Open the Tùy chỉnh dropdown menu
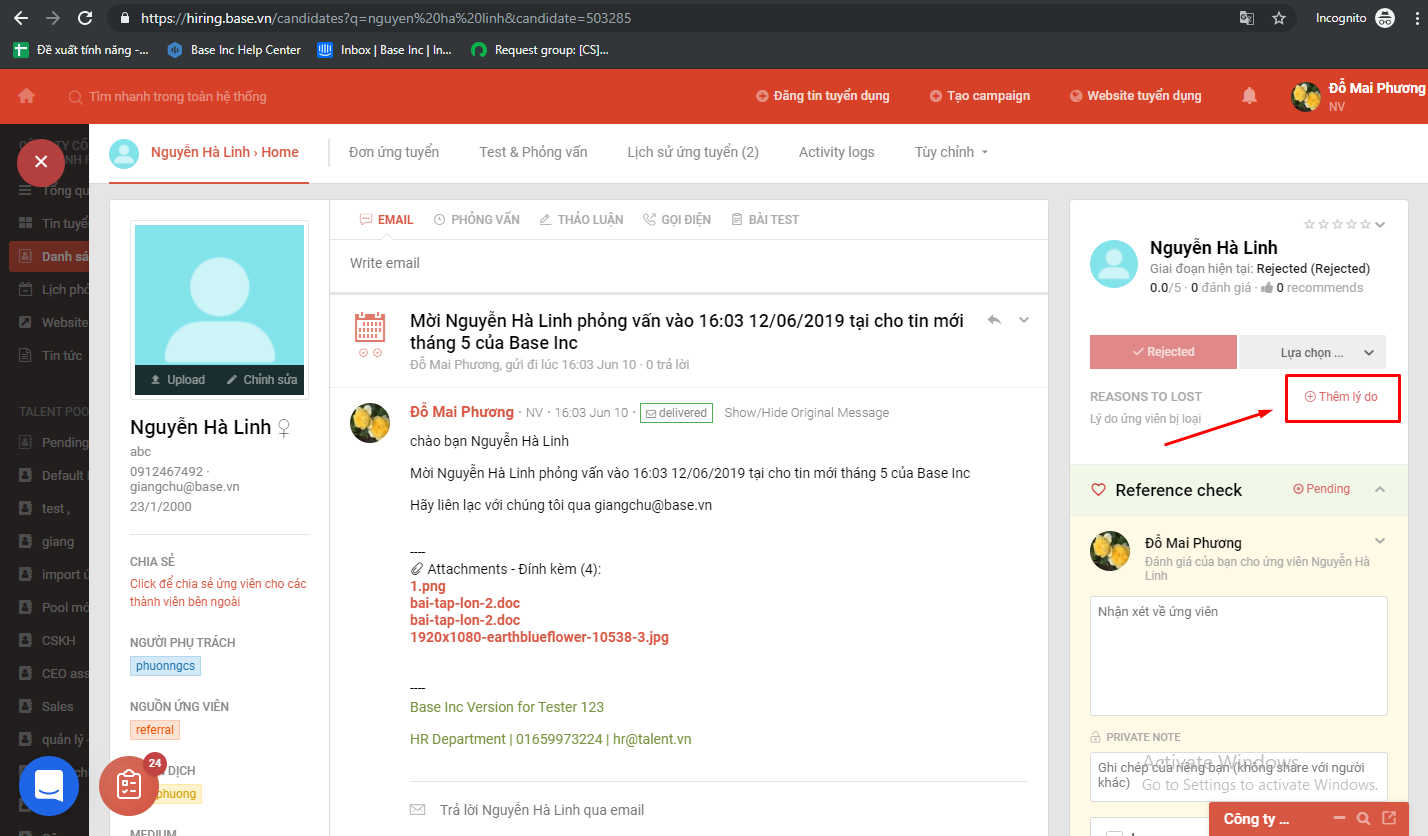The image size is (1428, 836). coord(951,152)
